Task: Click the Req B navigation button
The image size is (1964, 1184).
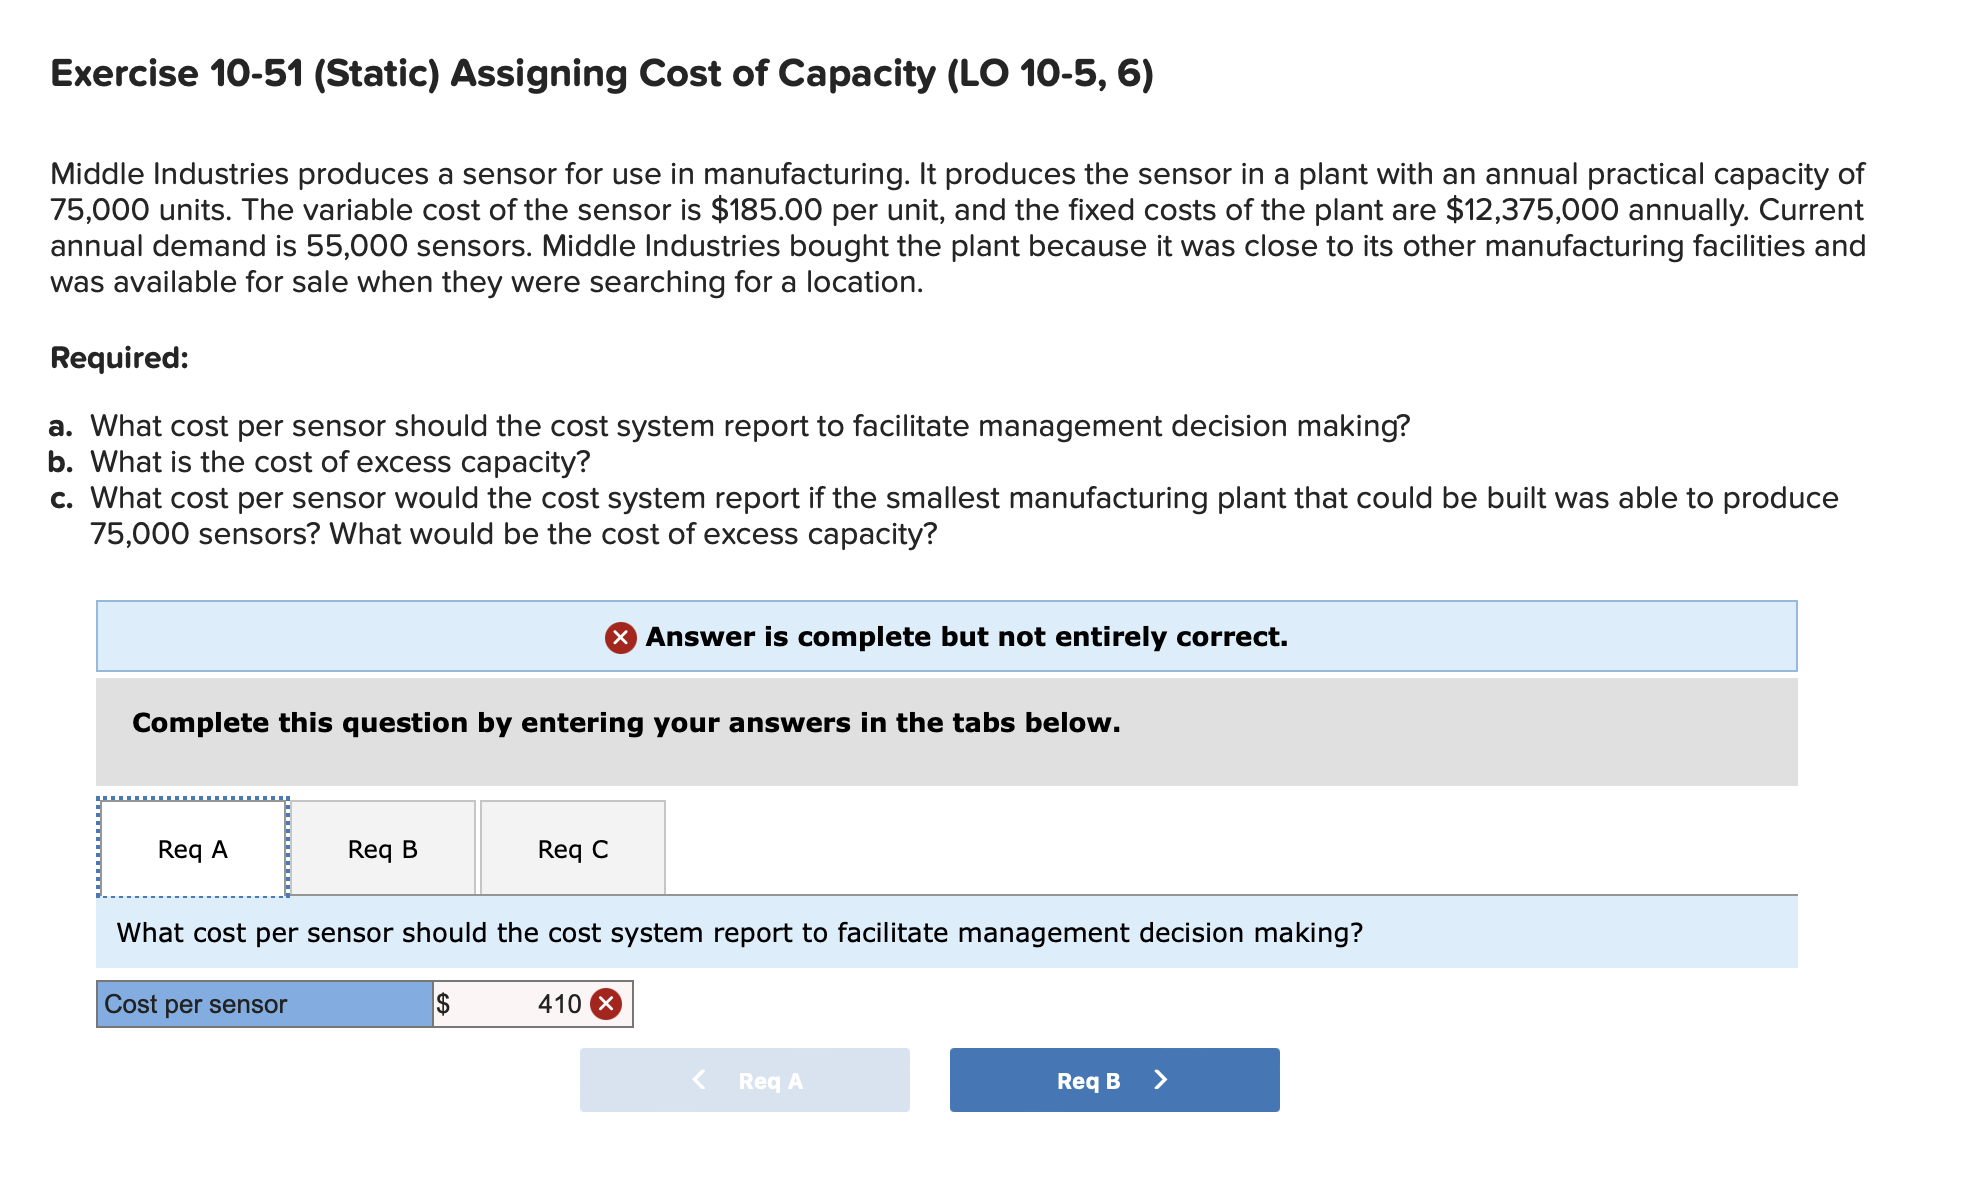Action: pos(1113,1079)
